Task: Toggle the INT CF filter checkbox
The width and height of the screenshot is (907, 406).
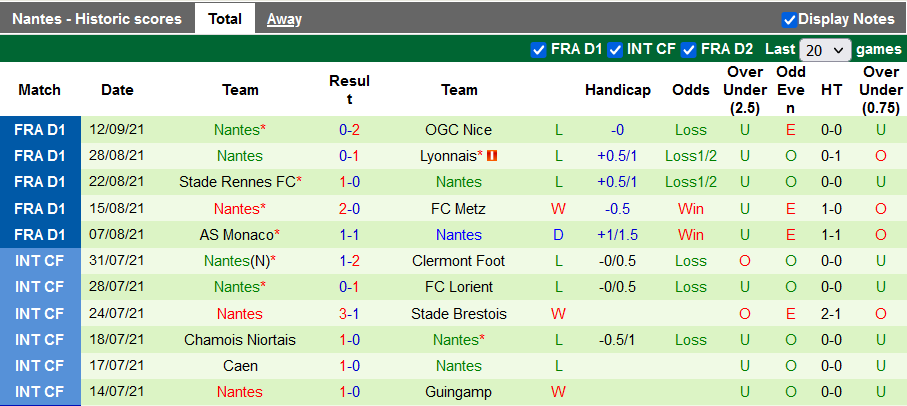Action: pyautogui.click(x=616, y=49)
